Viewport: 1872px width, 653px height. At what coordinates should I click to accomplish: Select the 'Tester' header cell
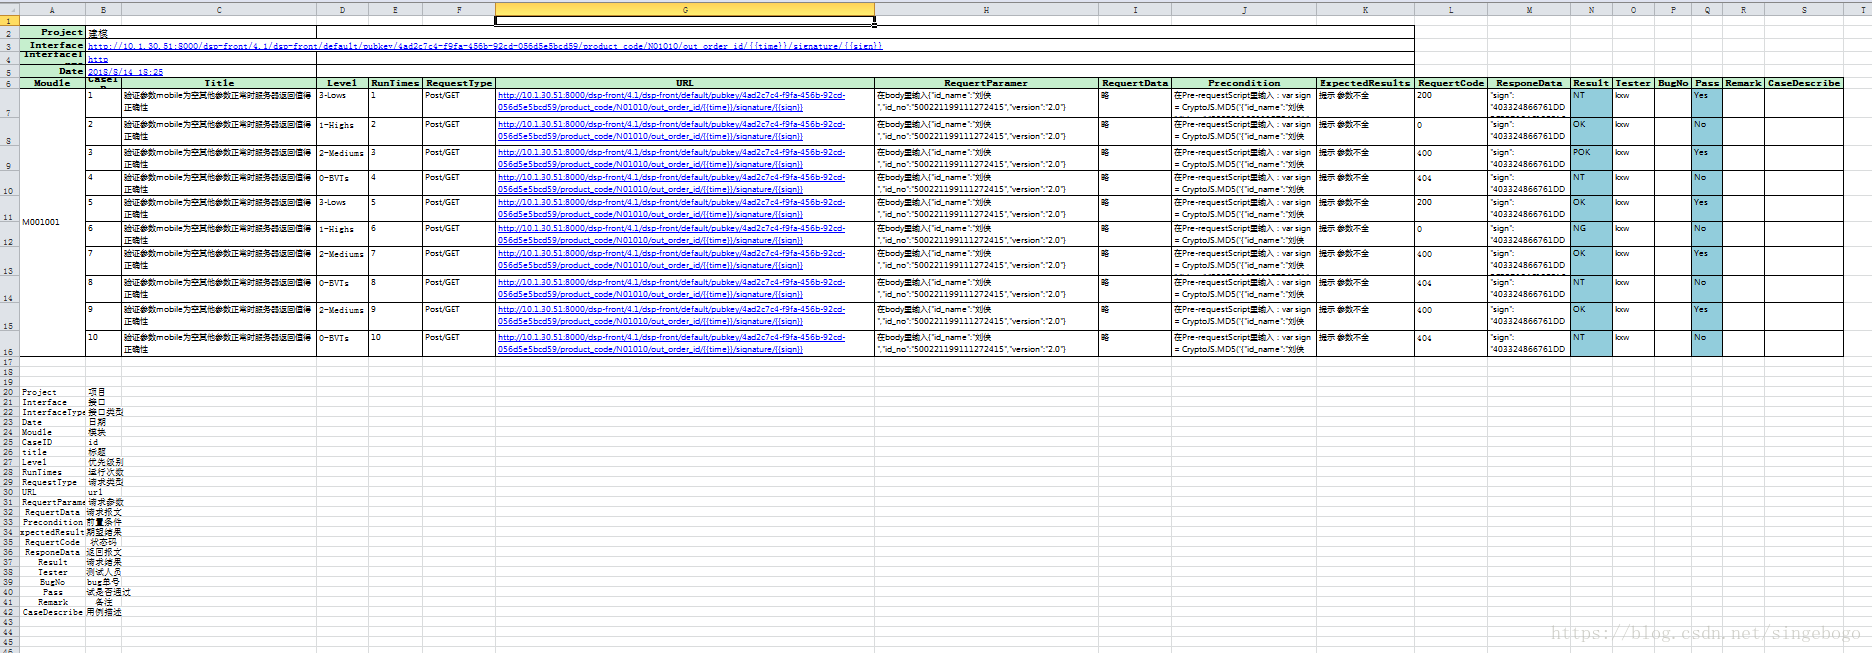pos(1633,83)
